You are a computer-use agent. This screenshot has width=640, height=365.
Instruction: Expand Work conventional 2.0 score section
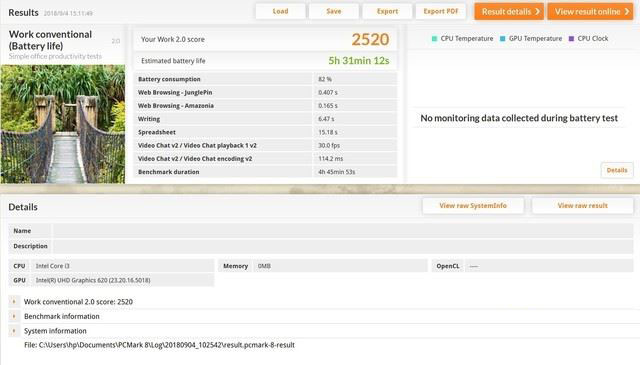(x=14, y=302)
